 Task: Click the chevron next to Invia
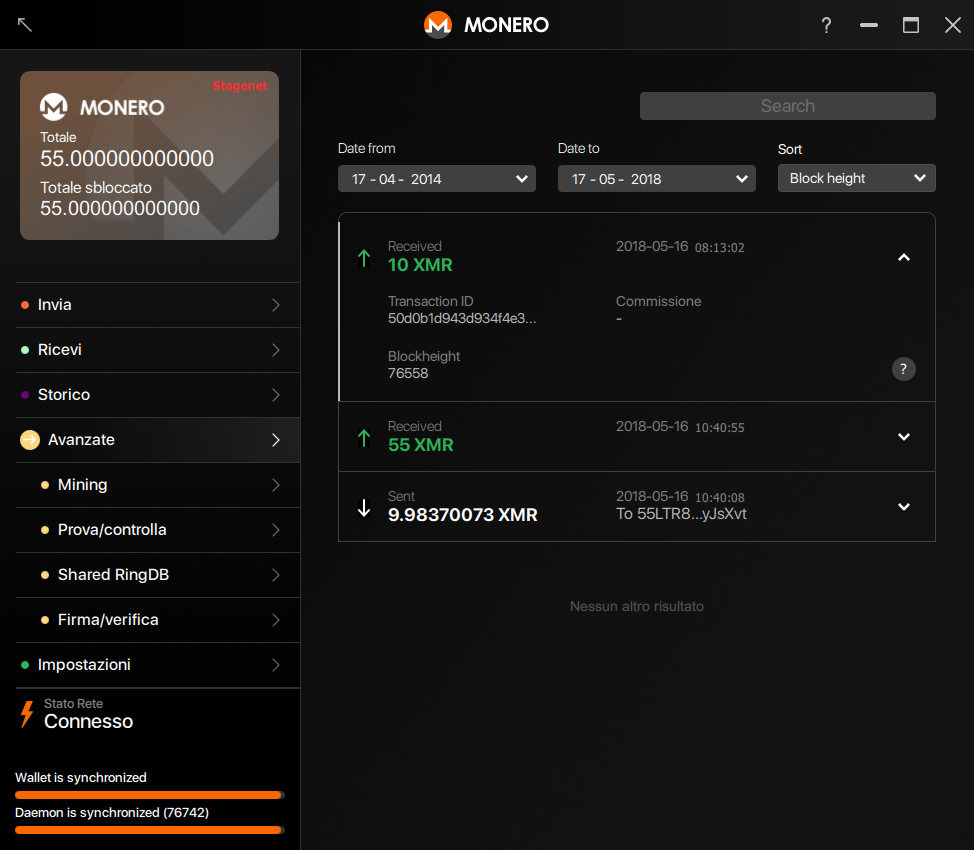[276, 305]
